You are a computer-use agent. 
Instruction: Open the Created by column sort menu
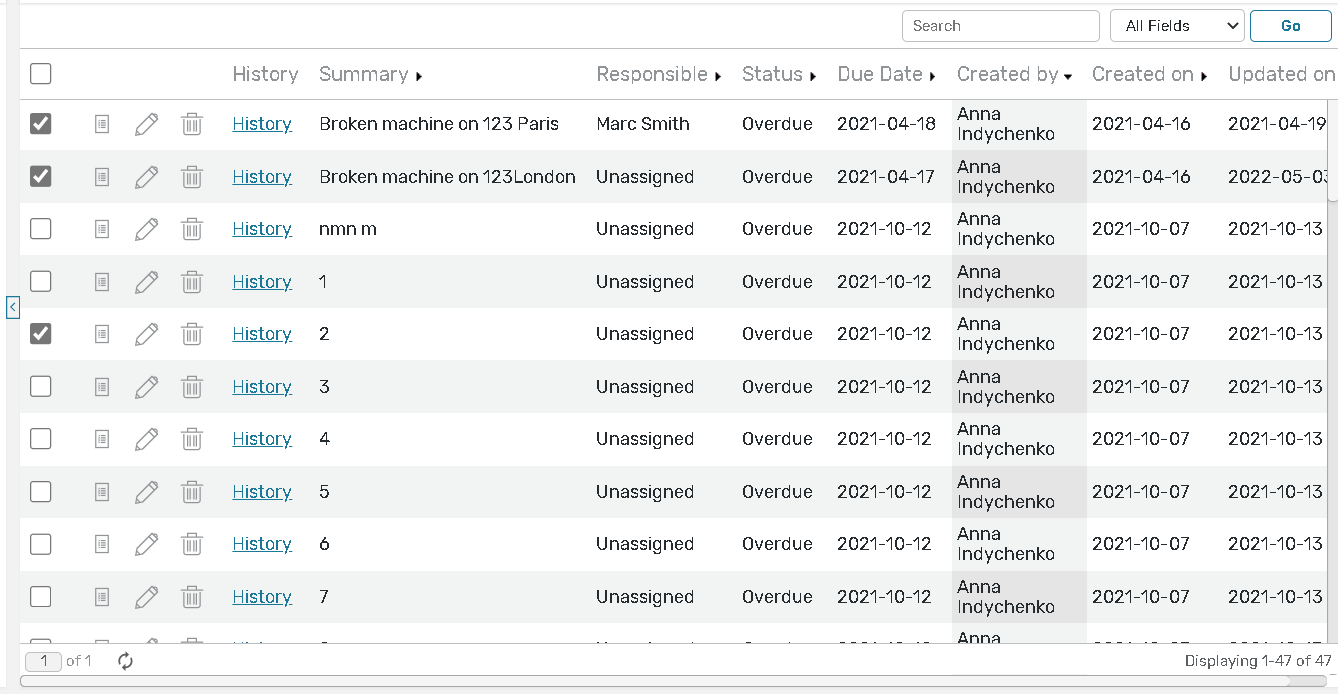[1068, 76]
